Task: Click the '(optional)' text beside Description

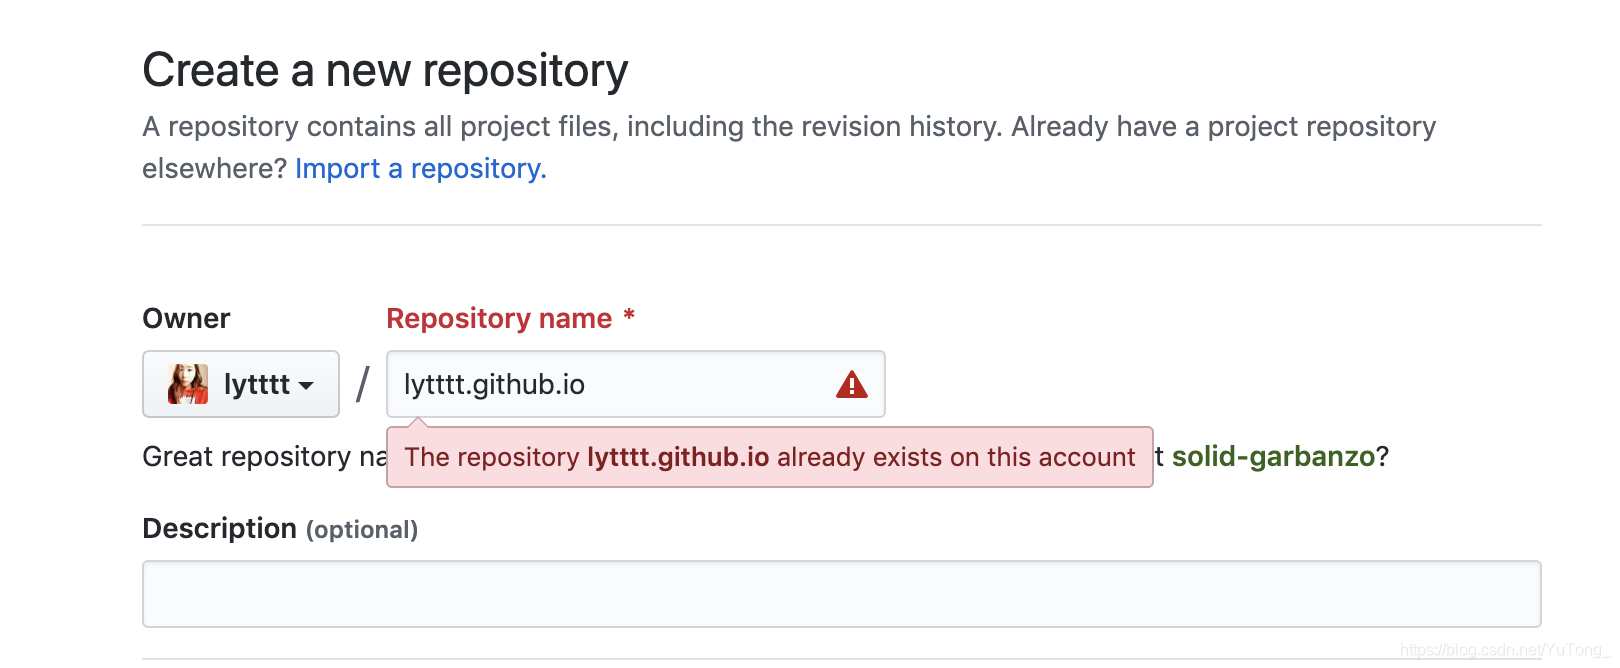Action: [x=362, y=529]
